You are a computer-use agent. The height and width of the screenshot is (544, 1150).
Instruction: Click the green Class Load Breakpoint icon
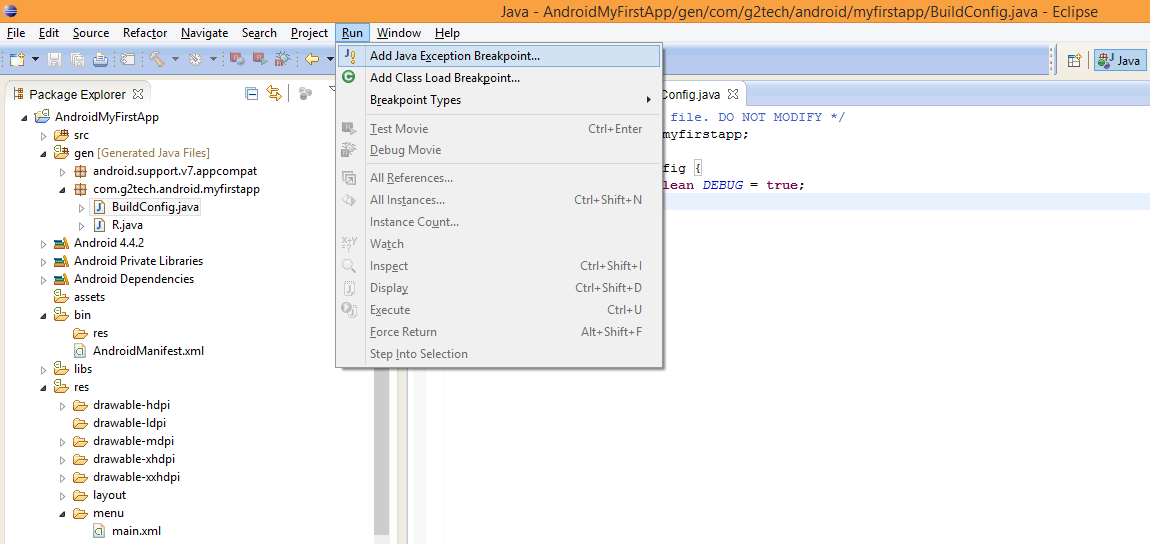pyautogui.click(x=349, y=77)
